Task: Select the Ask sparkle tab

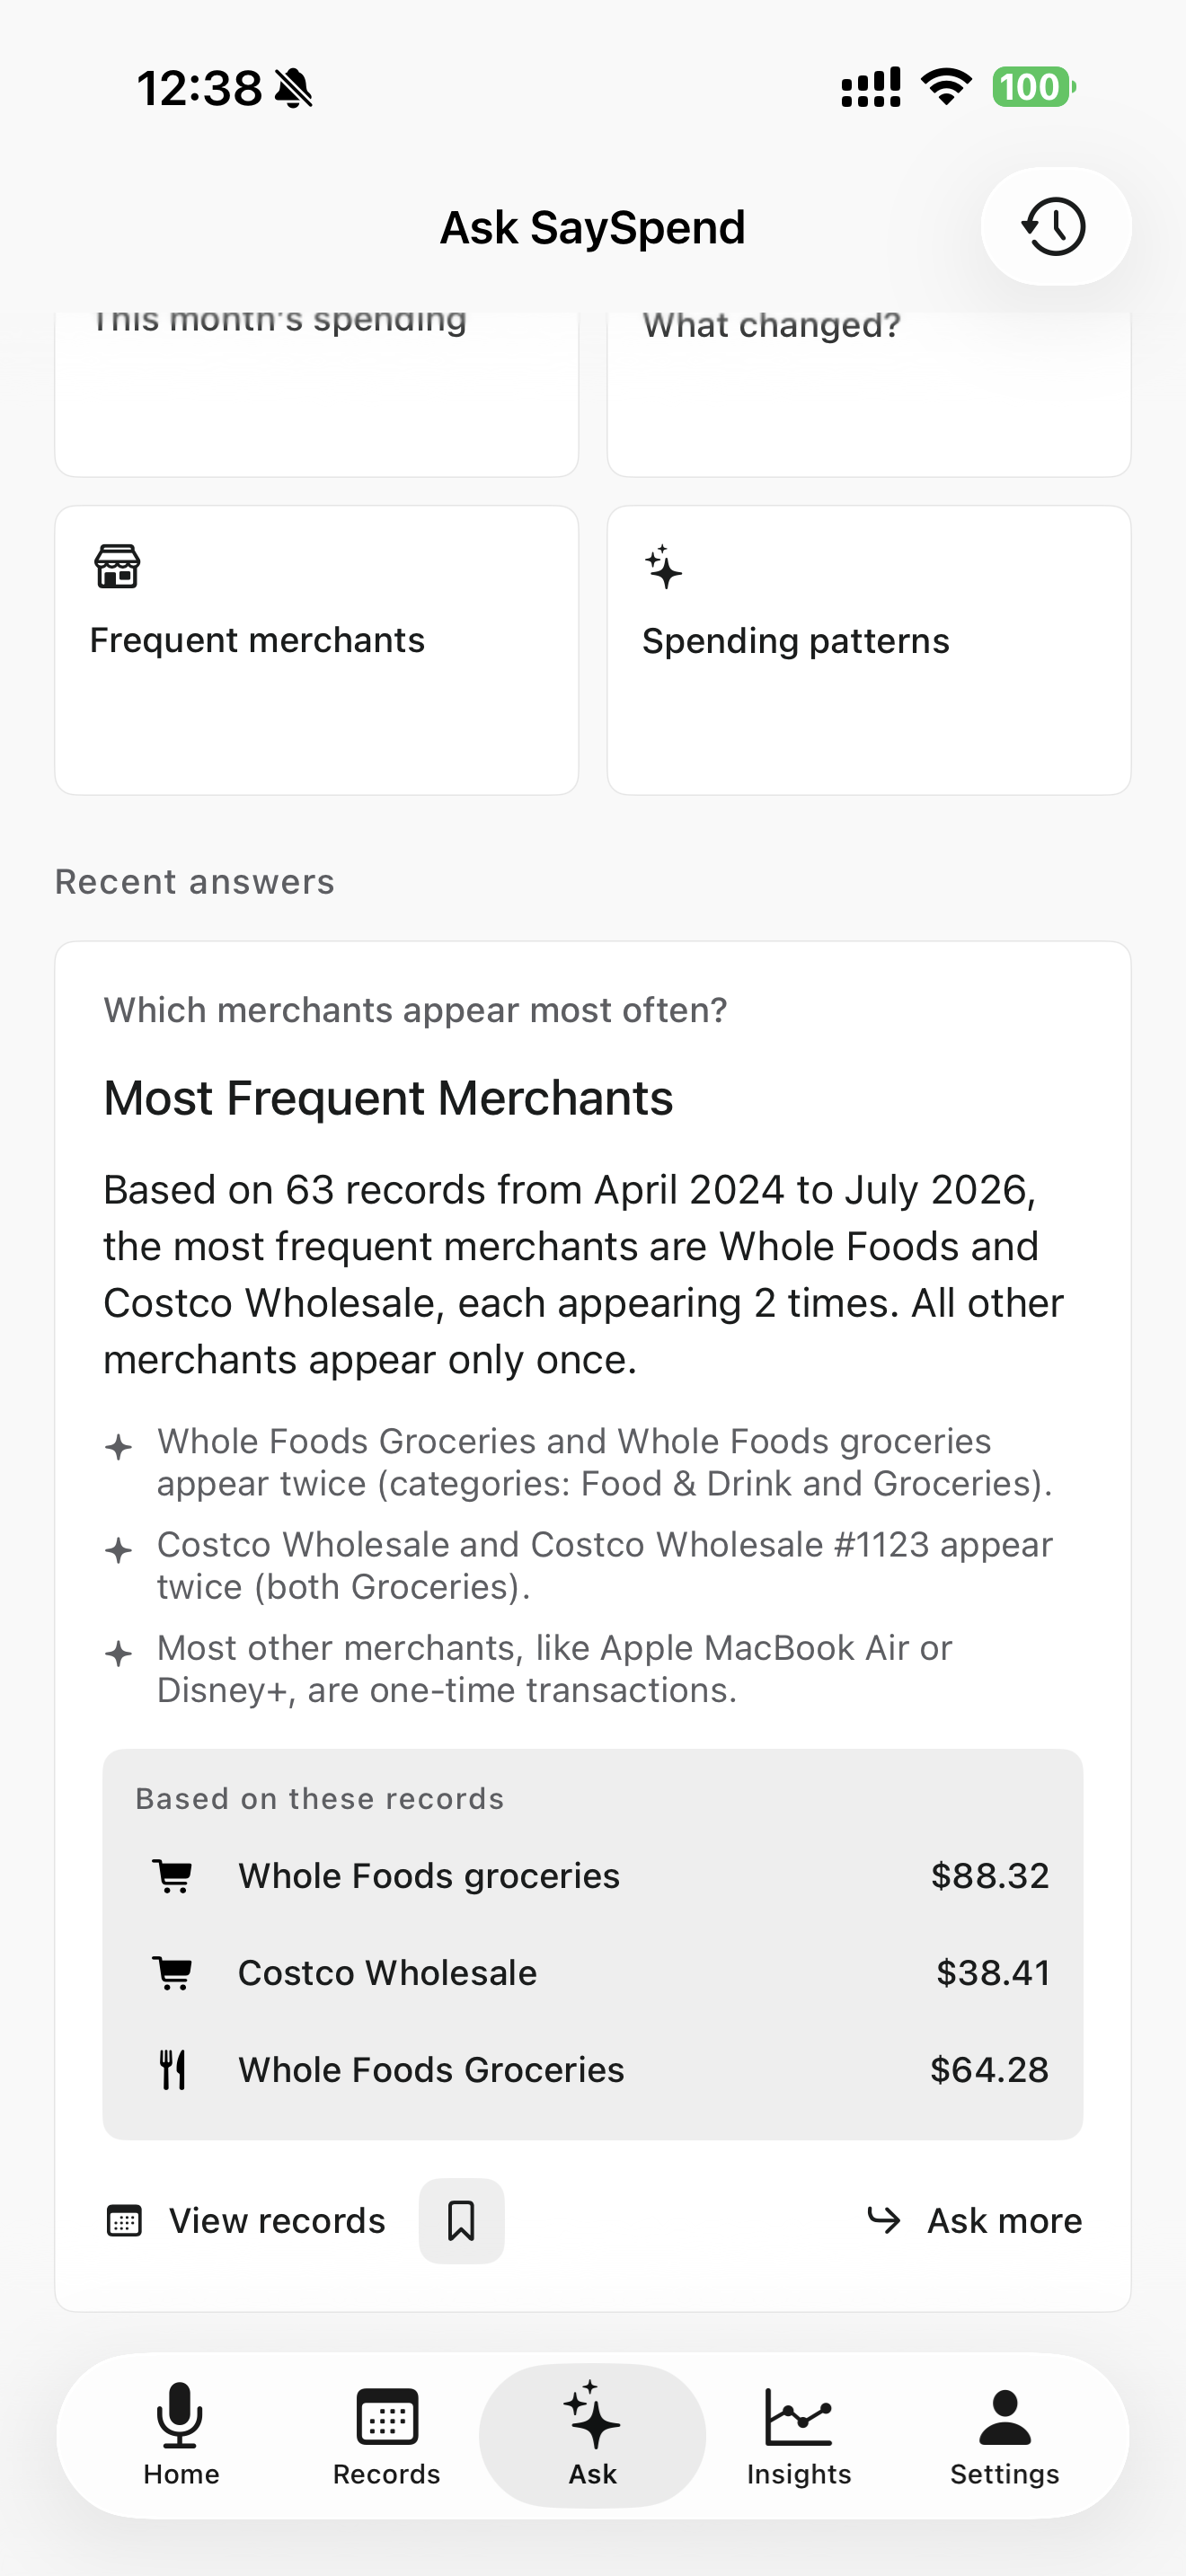Action: pyautogui.click(x=593, y=2434)
